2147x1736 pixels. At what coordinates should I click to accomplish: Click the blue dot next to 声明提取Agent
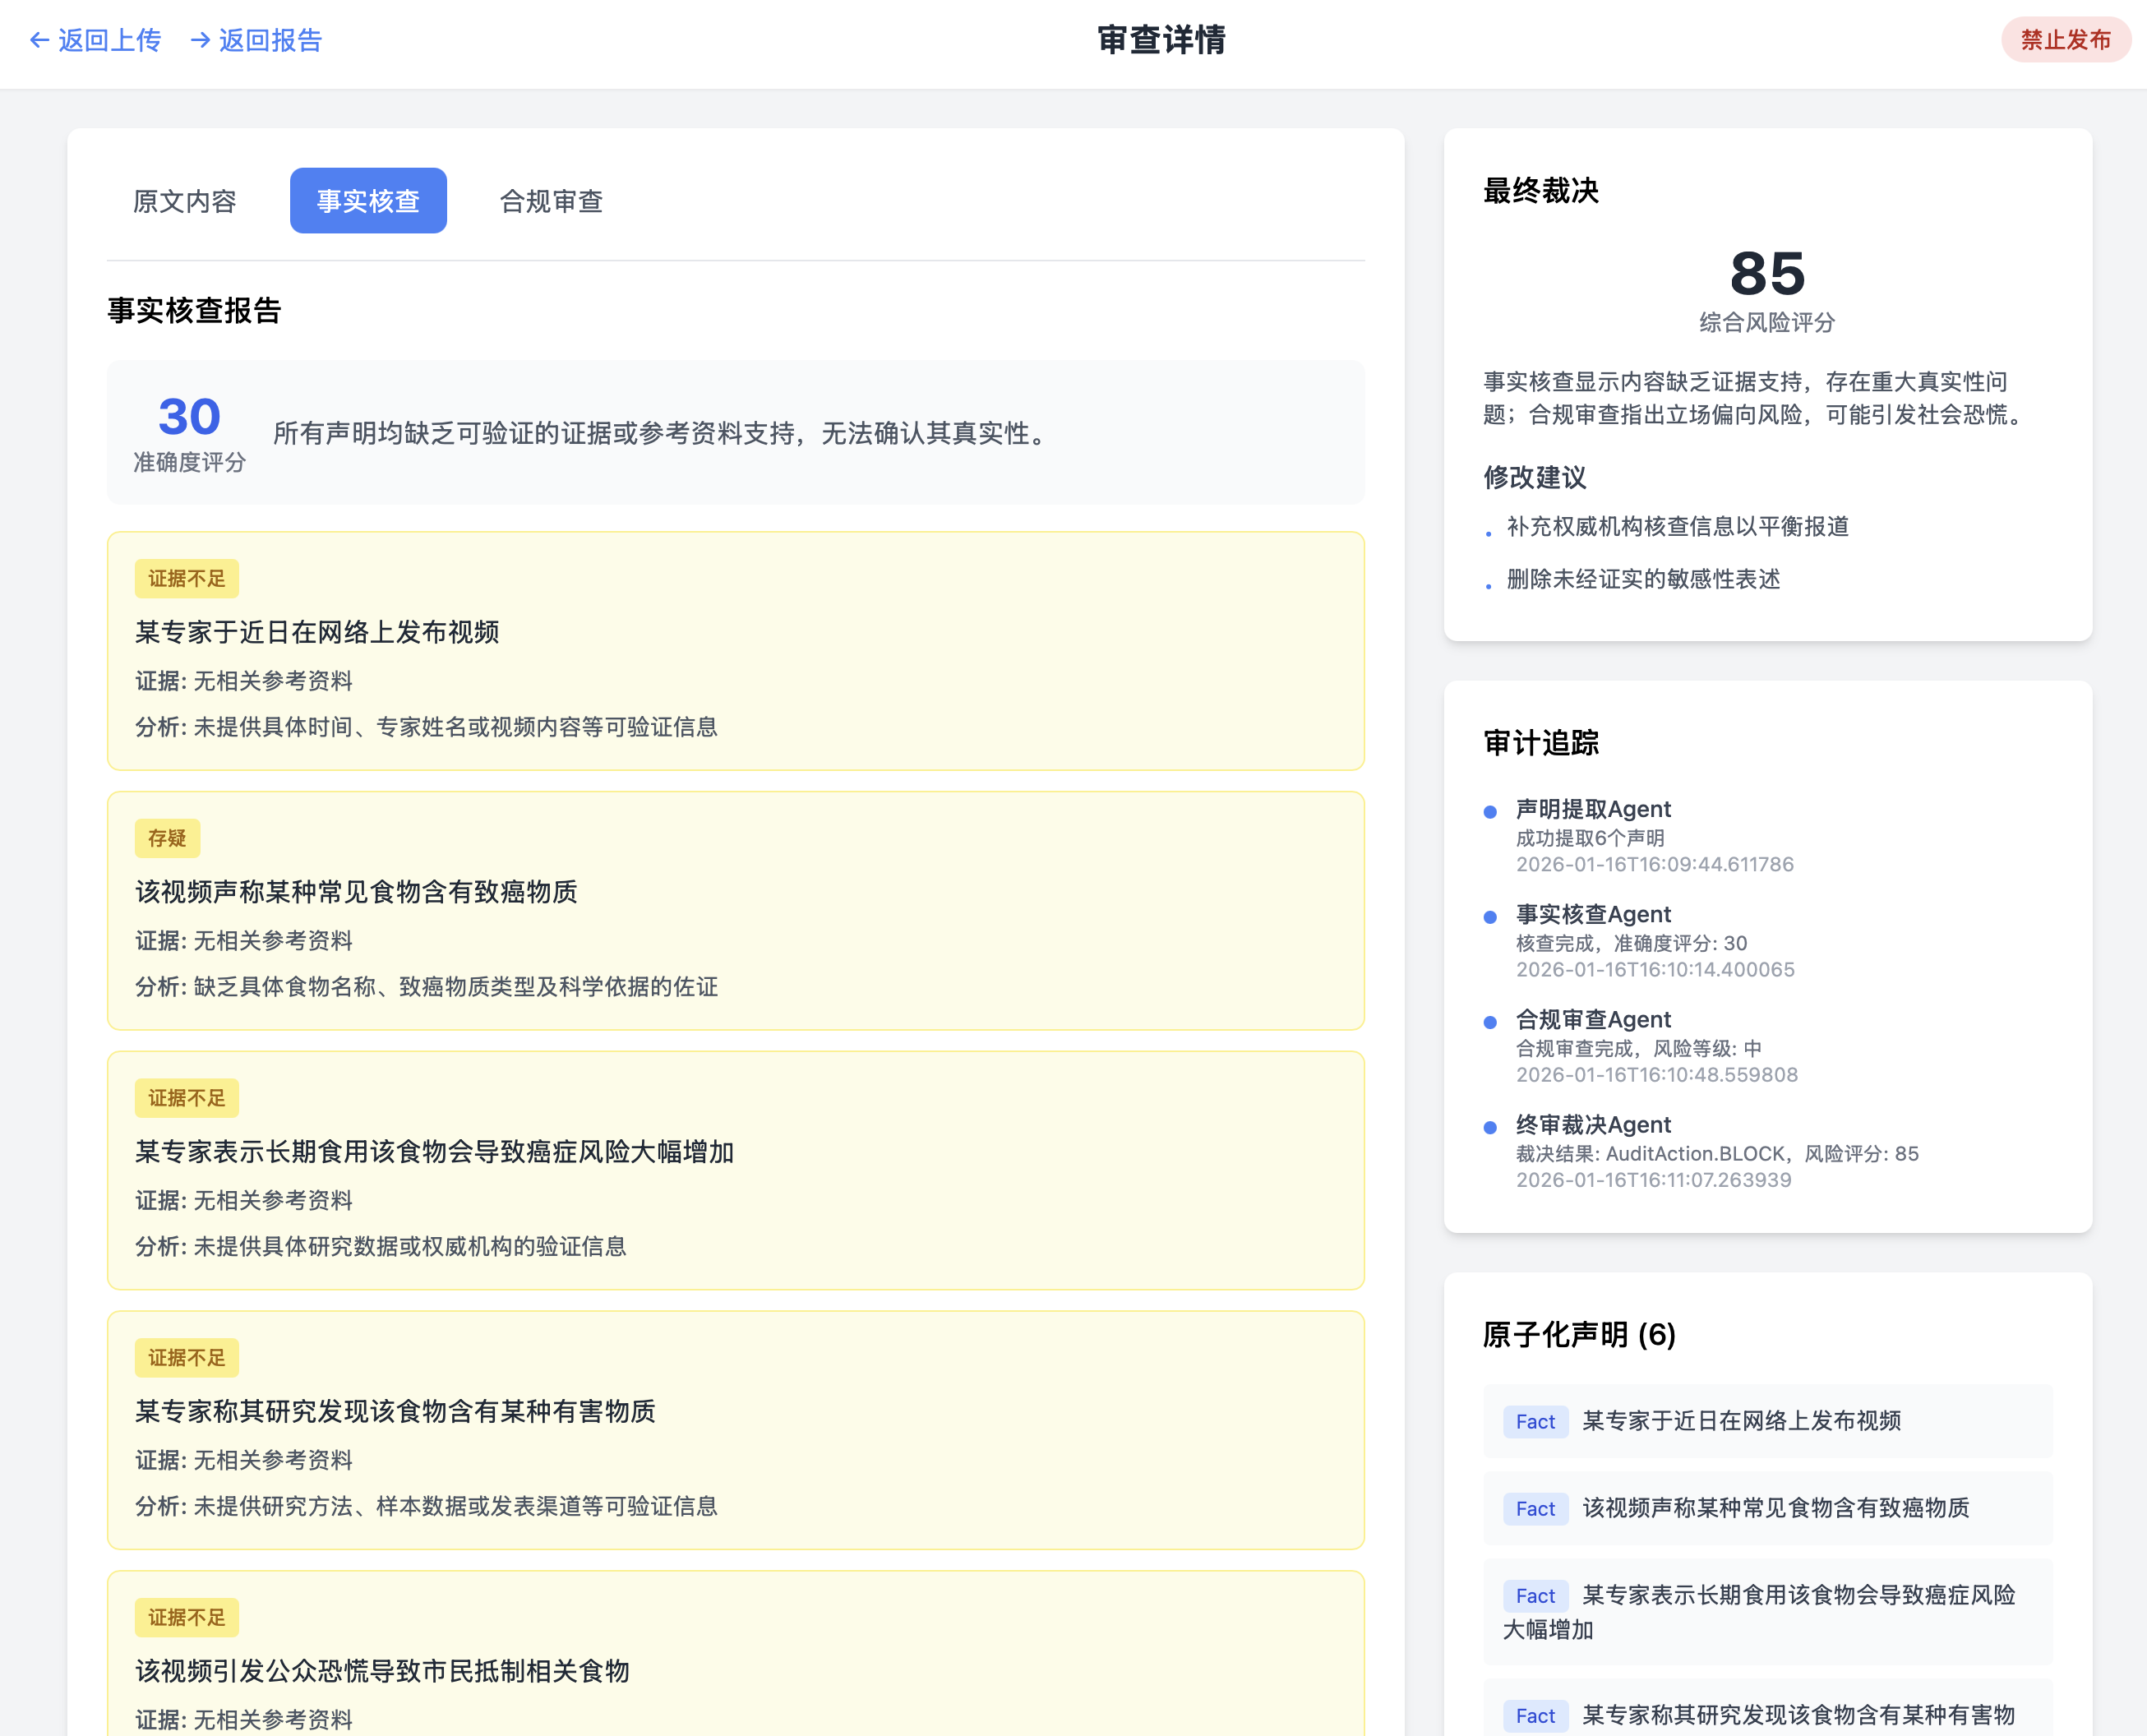[1490, 812]
